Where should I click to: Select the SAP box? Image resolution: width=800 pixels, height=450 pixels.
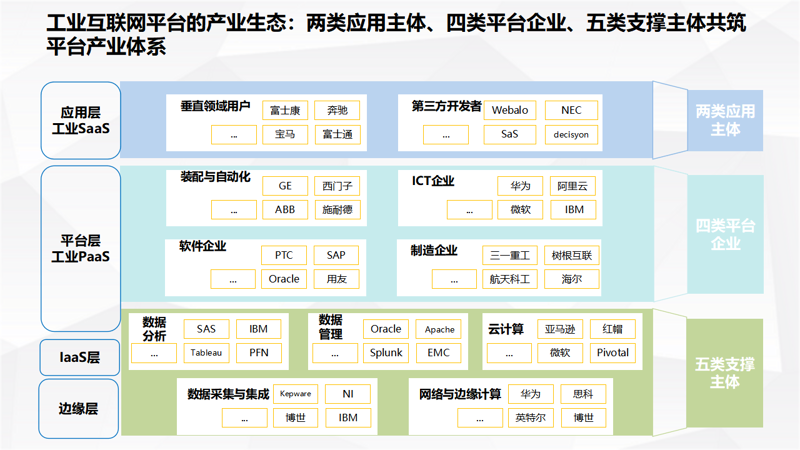[x=336, y=255]
